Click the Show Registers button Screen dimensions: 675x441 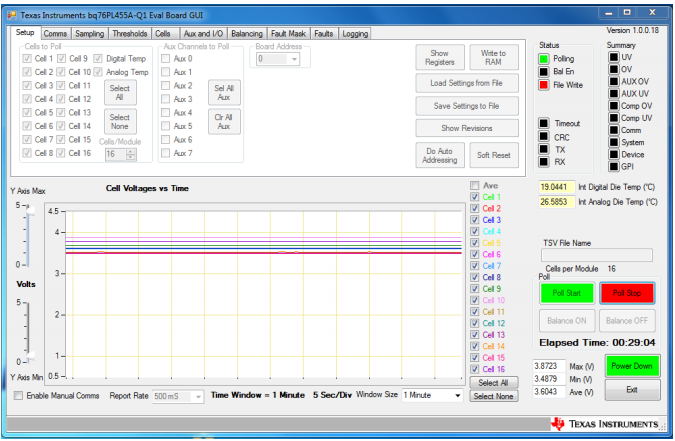point(440,57)
